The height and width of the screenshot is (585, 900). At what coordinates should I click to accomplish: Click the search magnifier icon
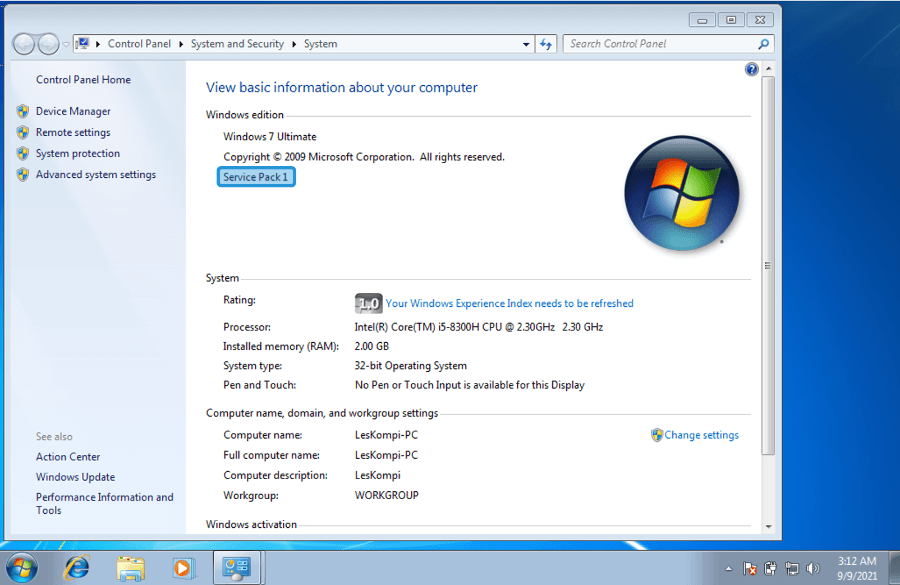click(763, 44)
